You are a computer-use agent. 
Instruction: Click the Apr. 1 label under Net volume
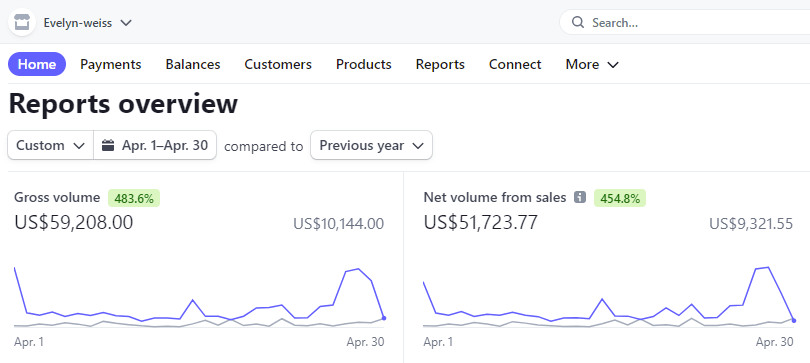click(x=438, y=342)
